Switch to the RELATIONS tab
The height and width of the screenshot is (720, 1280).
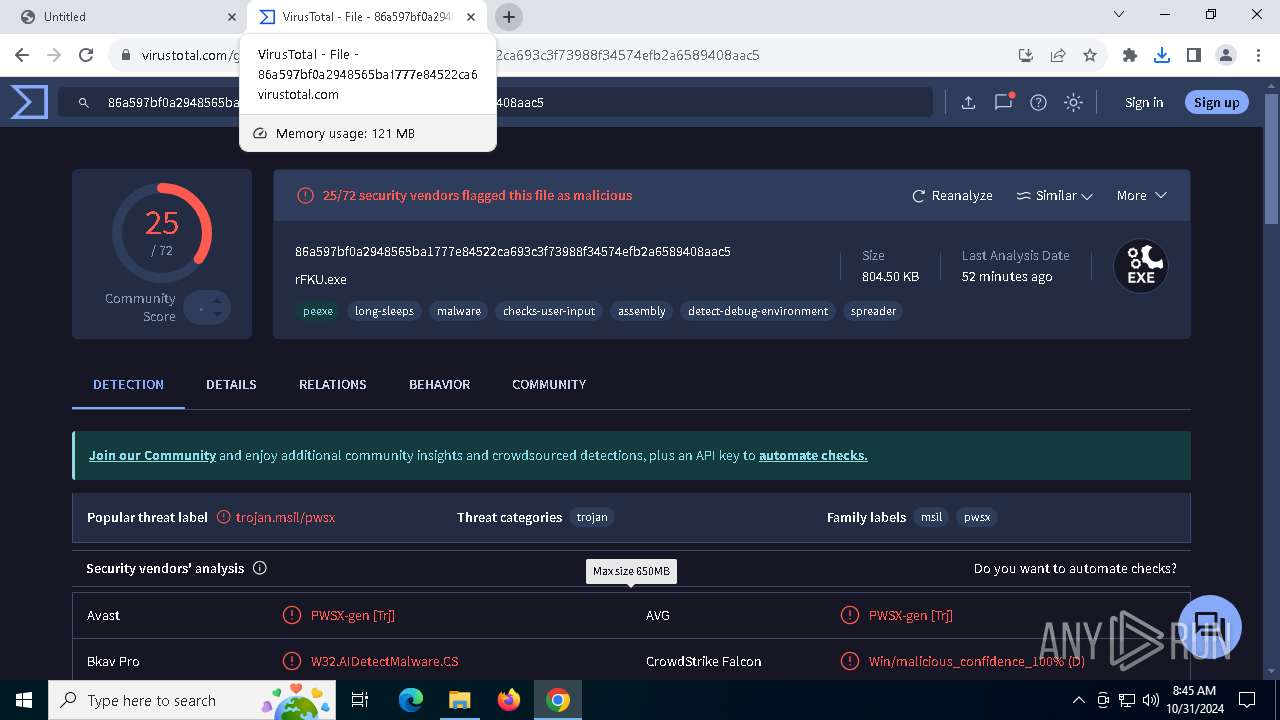tap(333, 384)
